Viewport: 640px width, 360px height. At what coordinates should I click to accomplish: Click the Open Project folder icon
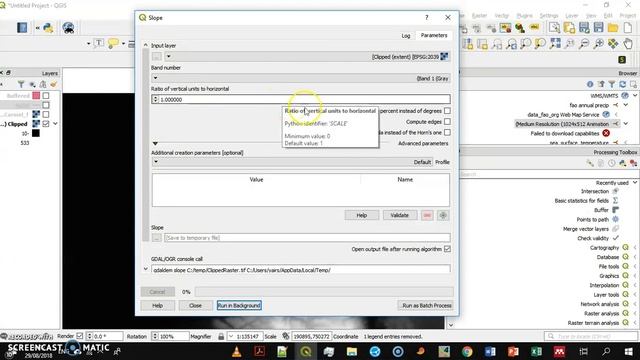click(x=613, y=28)
